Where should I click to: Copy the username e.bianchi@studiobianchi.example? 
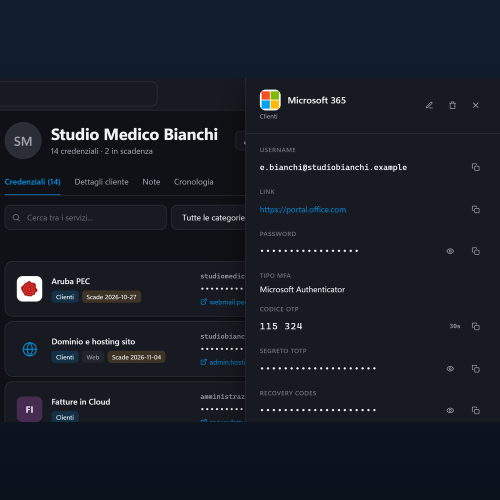point(476,167)
